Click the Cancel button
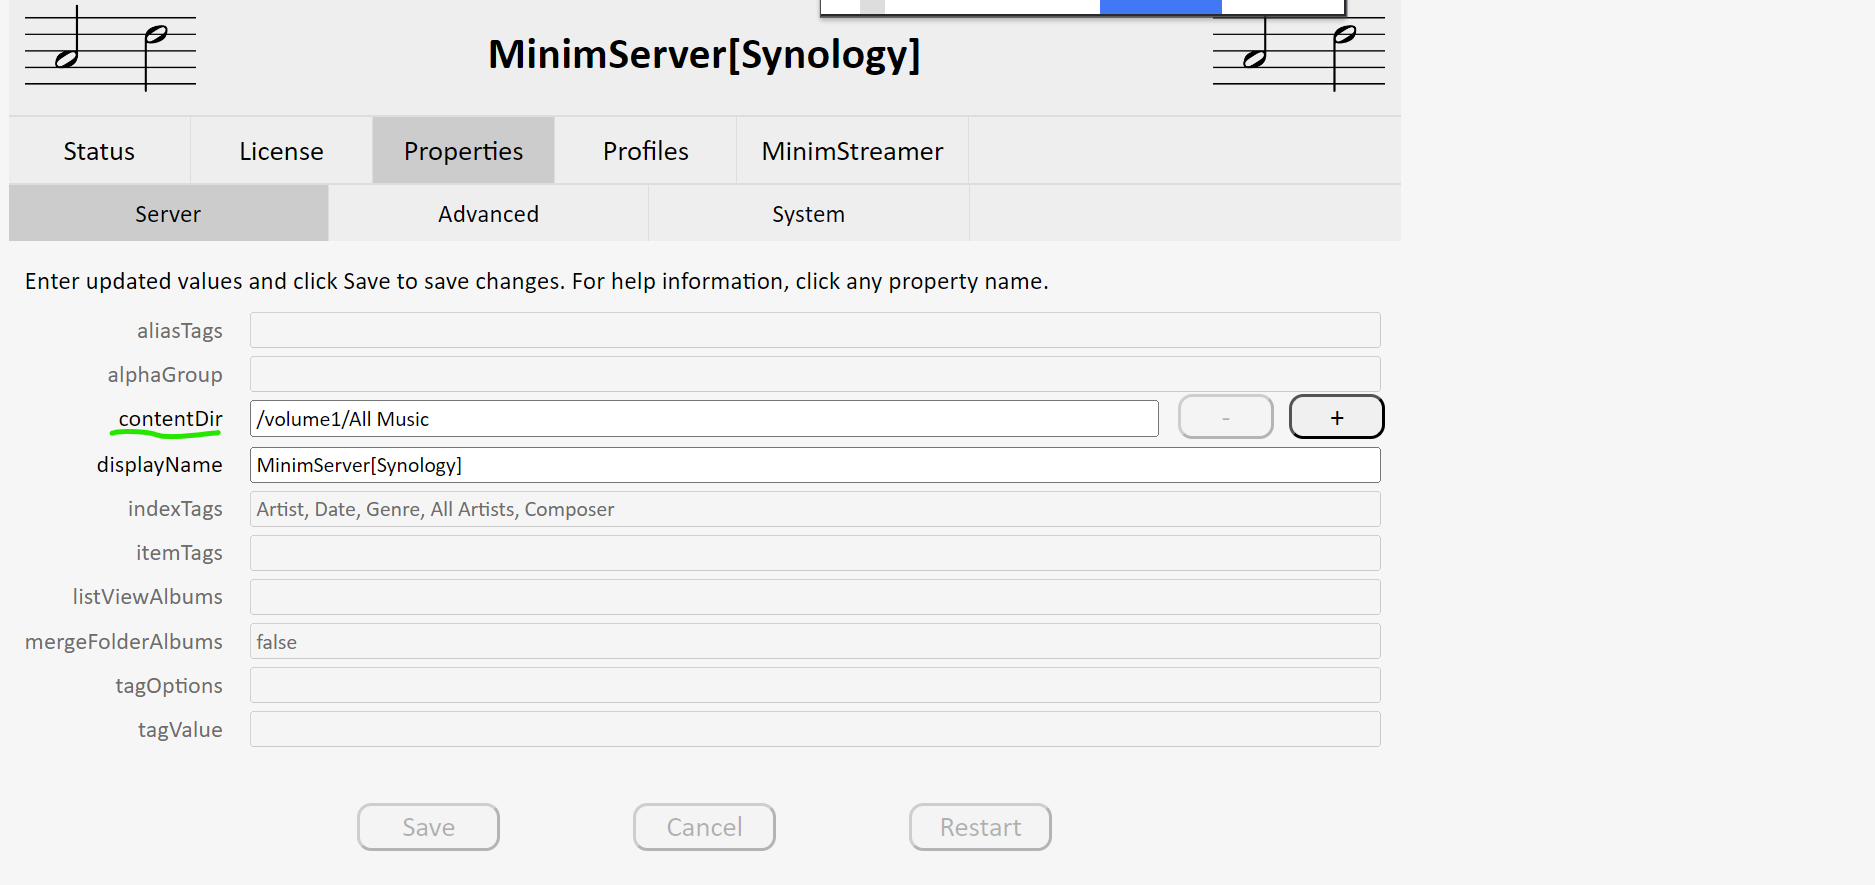 [x=704, y=827]
